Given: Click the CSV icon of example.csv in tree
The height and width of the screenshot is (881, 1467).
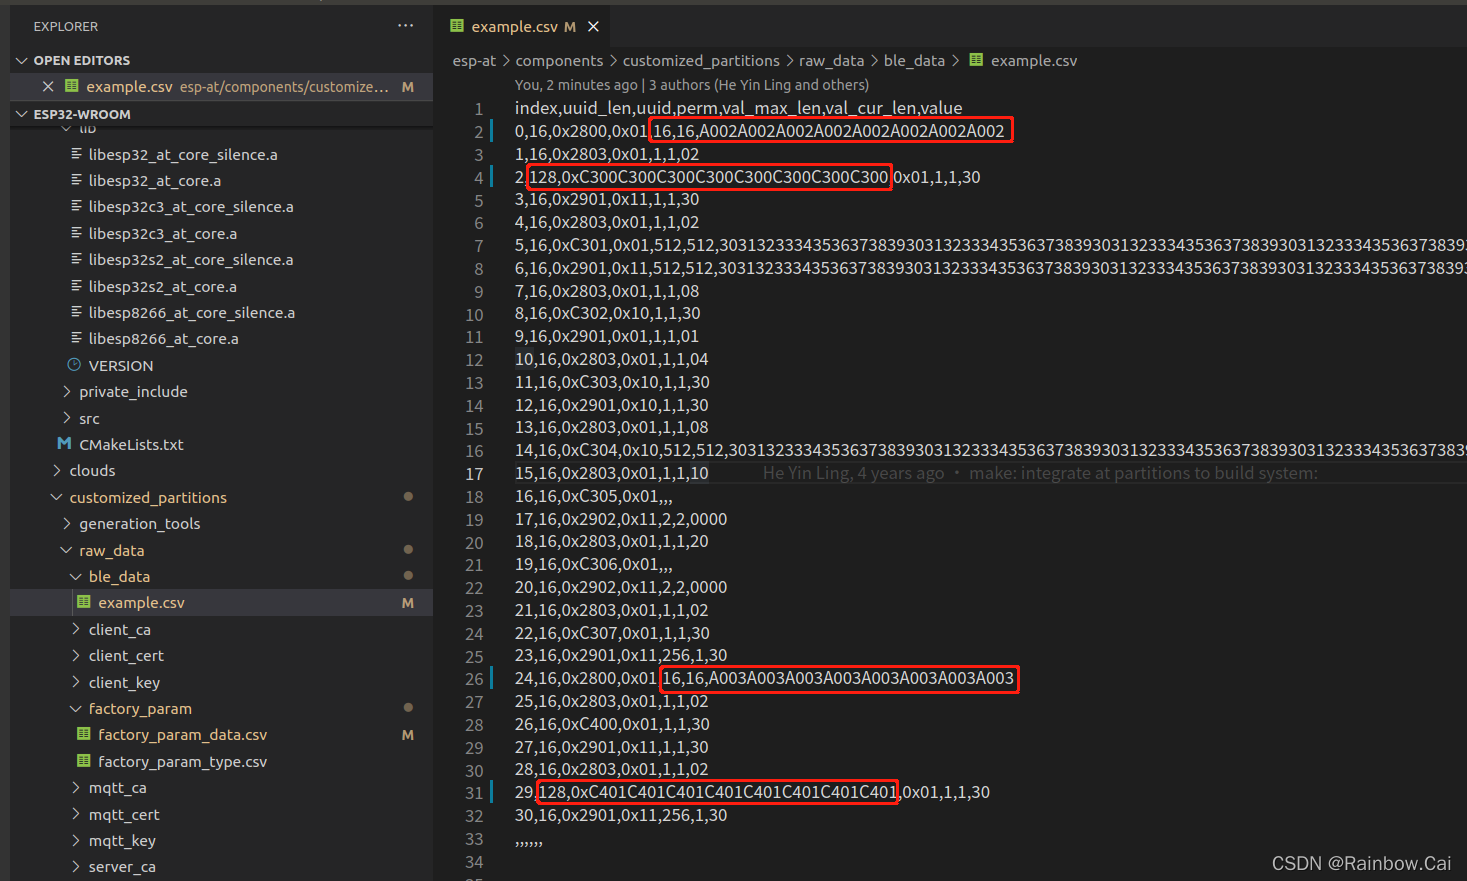Looking at the screenshot, I should coord(84,602).
